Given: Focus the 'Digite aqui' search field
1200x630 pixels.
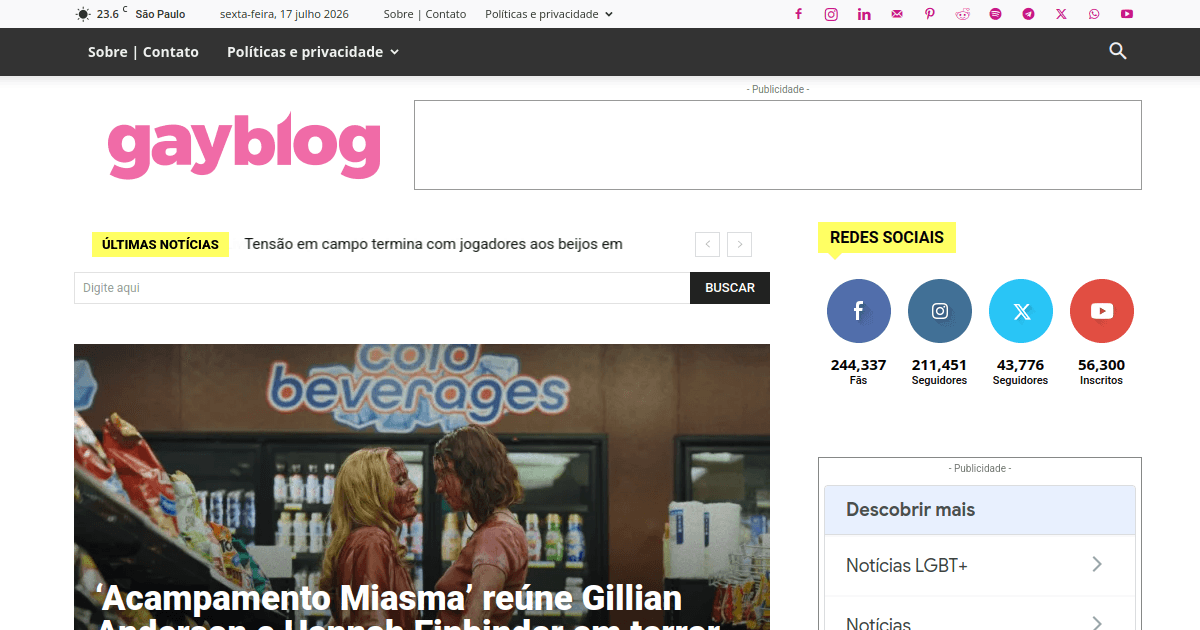Looking at the screenshot, I should click(382, 288).
